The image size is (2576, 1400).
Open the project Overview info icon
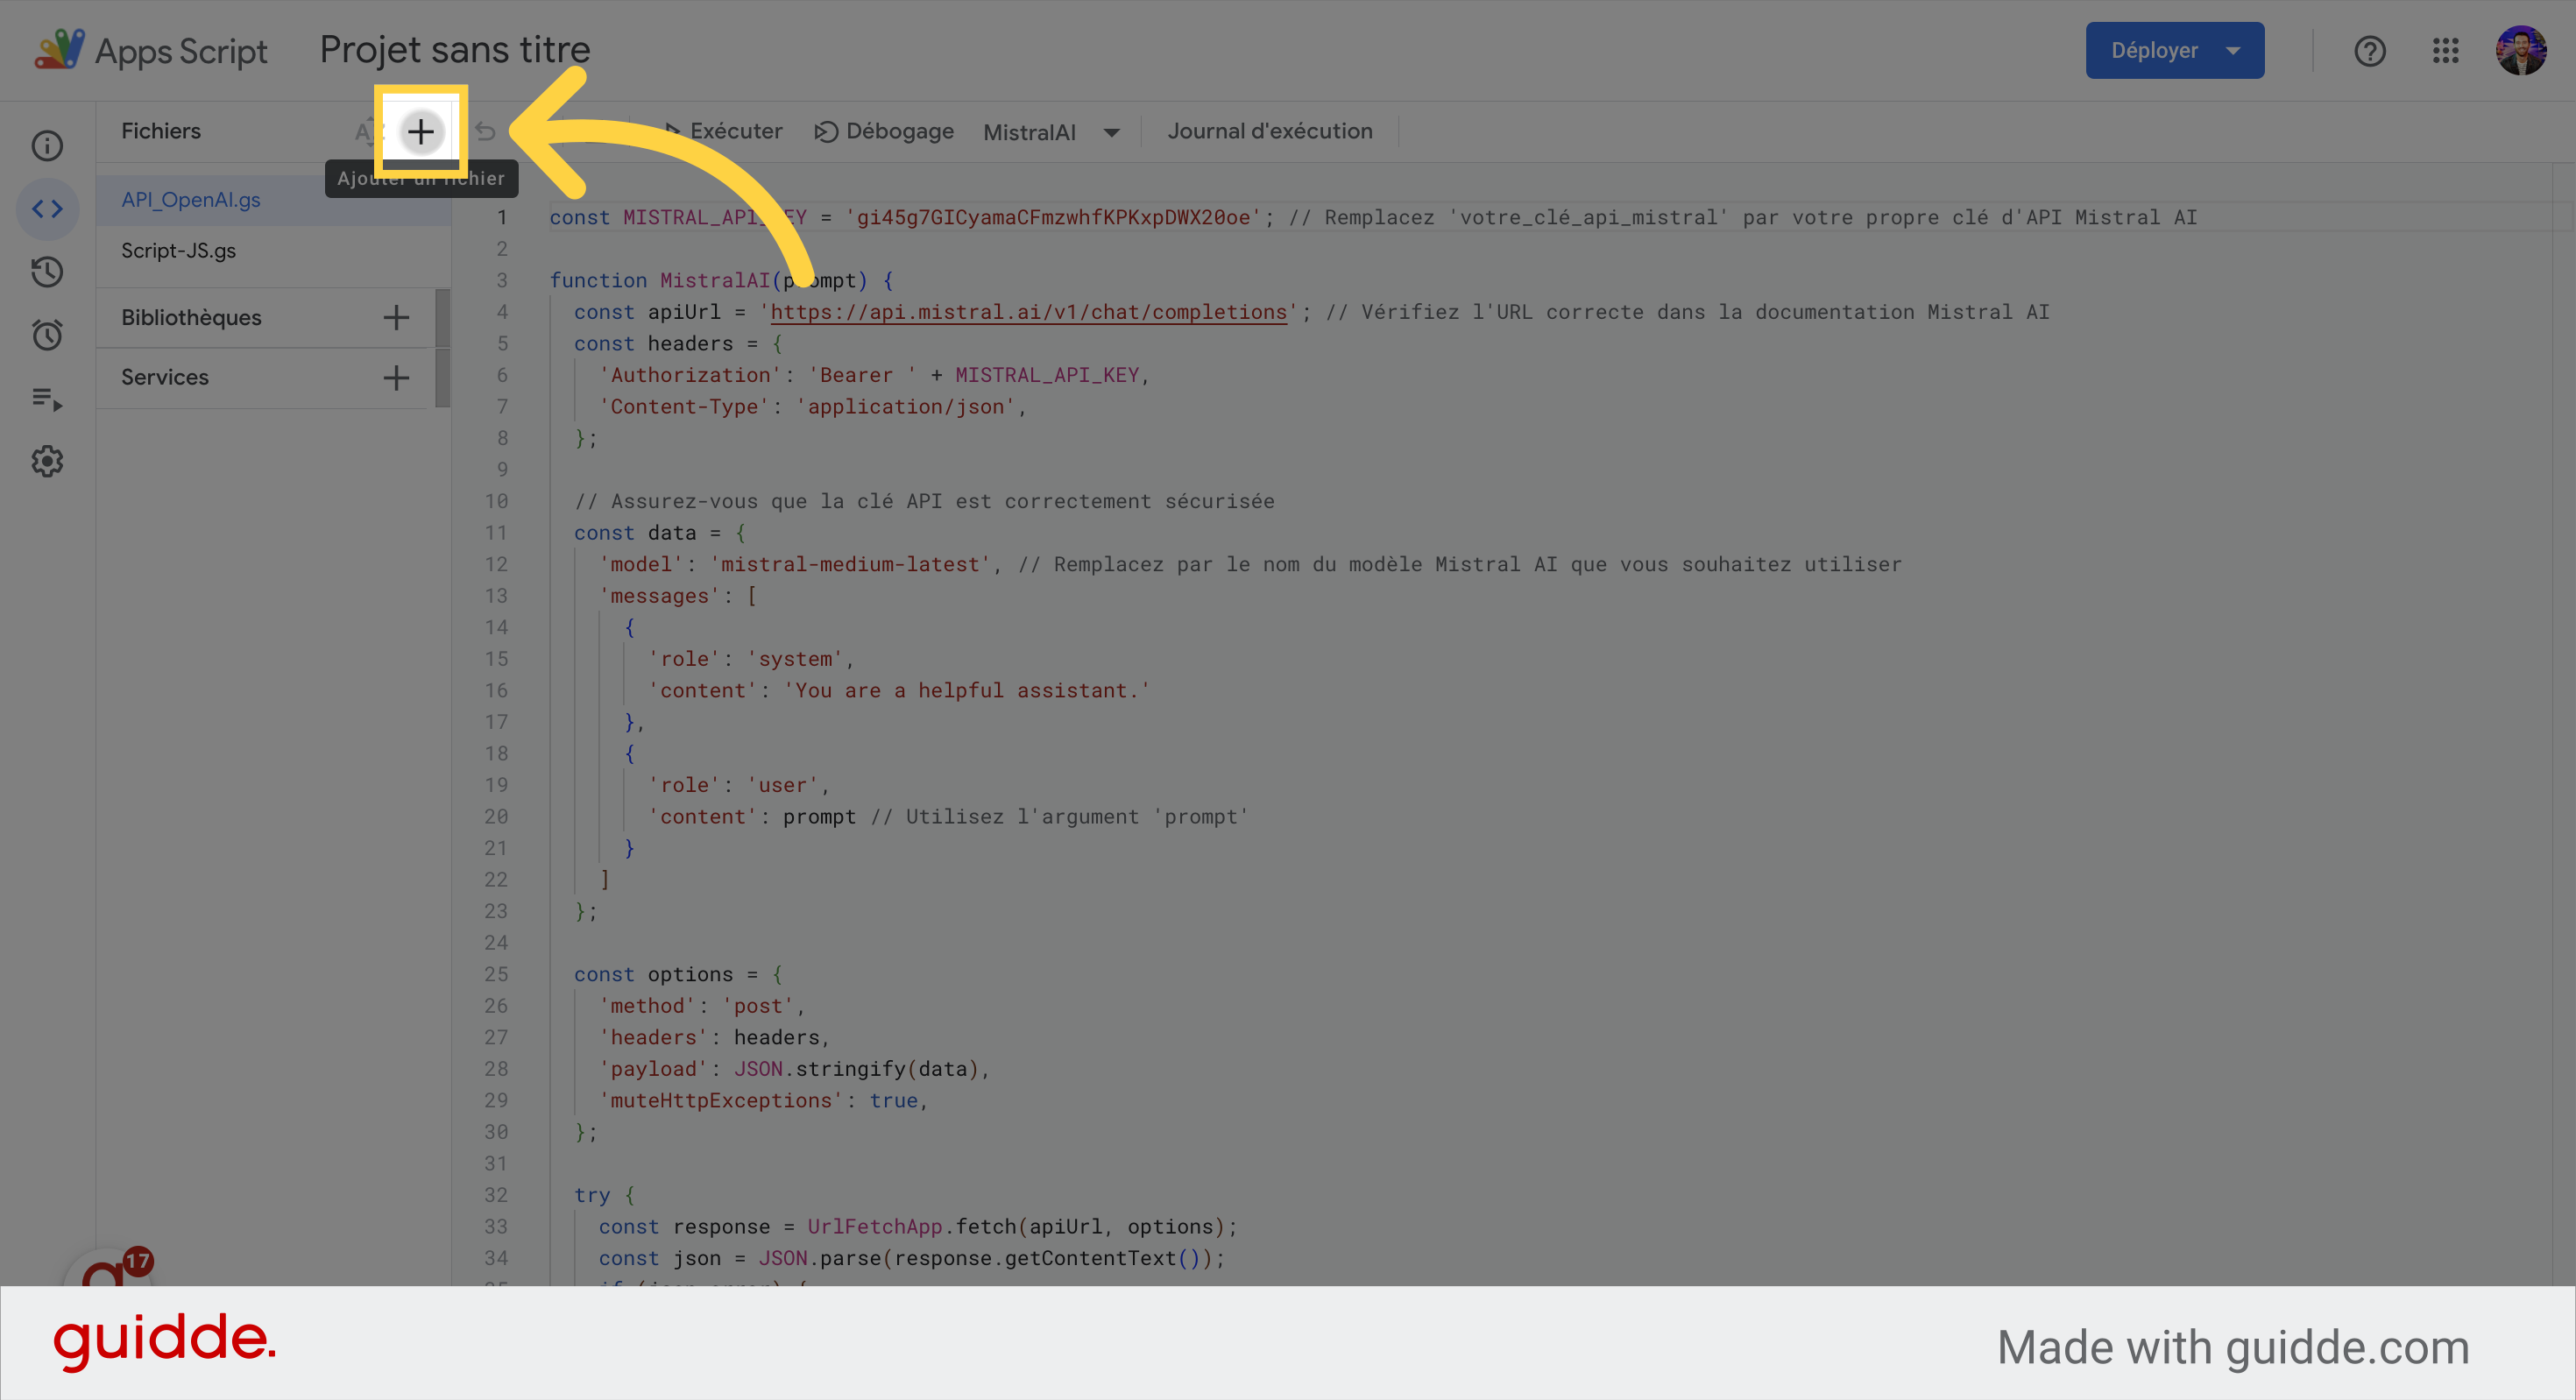click(47, 146)
